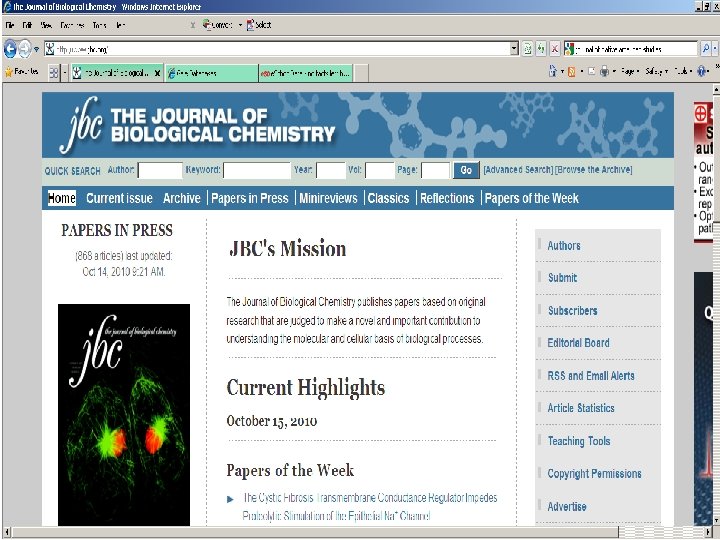720x540 pixels.
Task: Open the Favorites menu
Action: click(72, 25)
